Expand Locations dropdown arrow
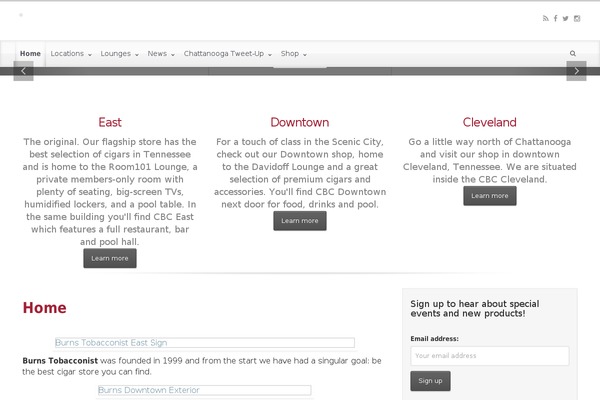The width and height of the screenshot is (600, 400). pyautogui.click(x=90, y=55)
